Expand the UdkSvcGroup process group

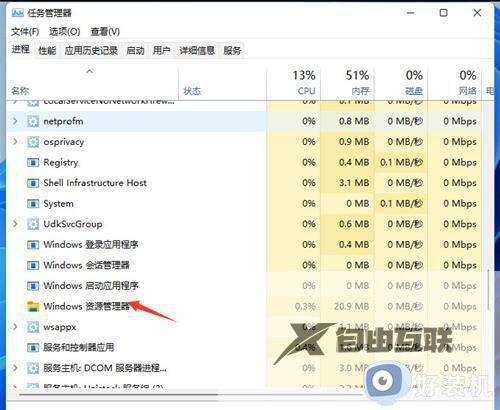click(15, 224)
